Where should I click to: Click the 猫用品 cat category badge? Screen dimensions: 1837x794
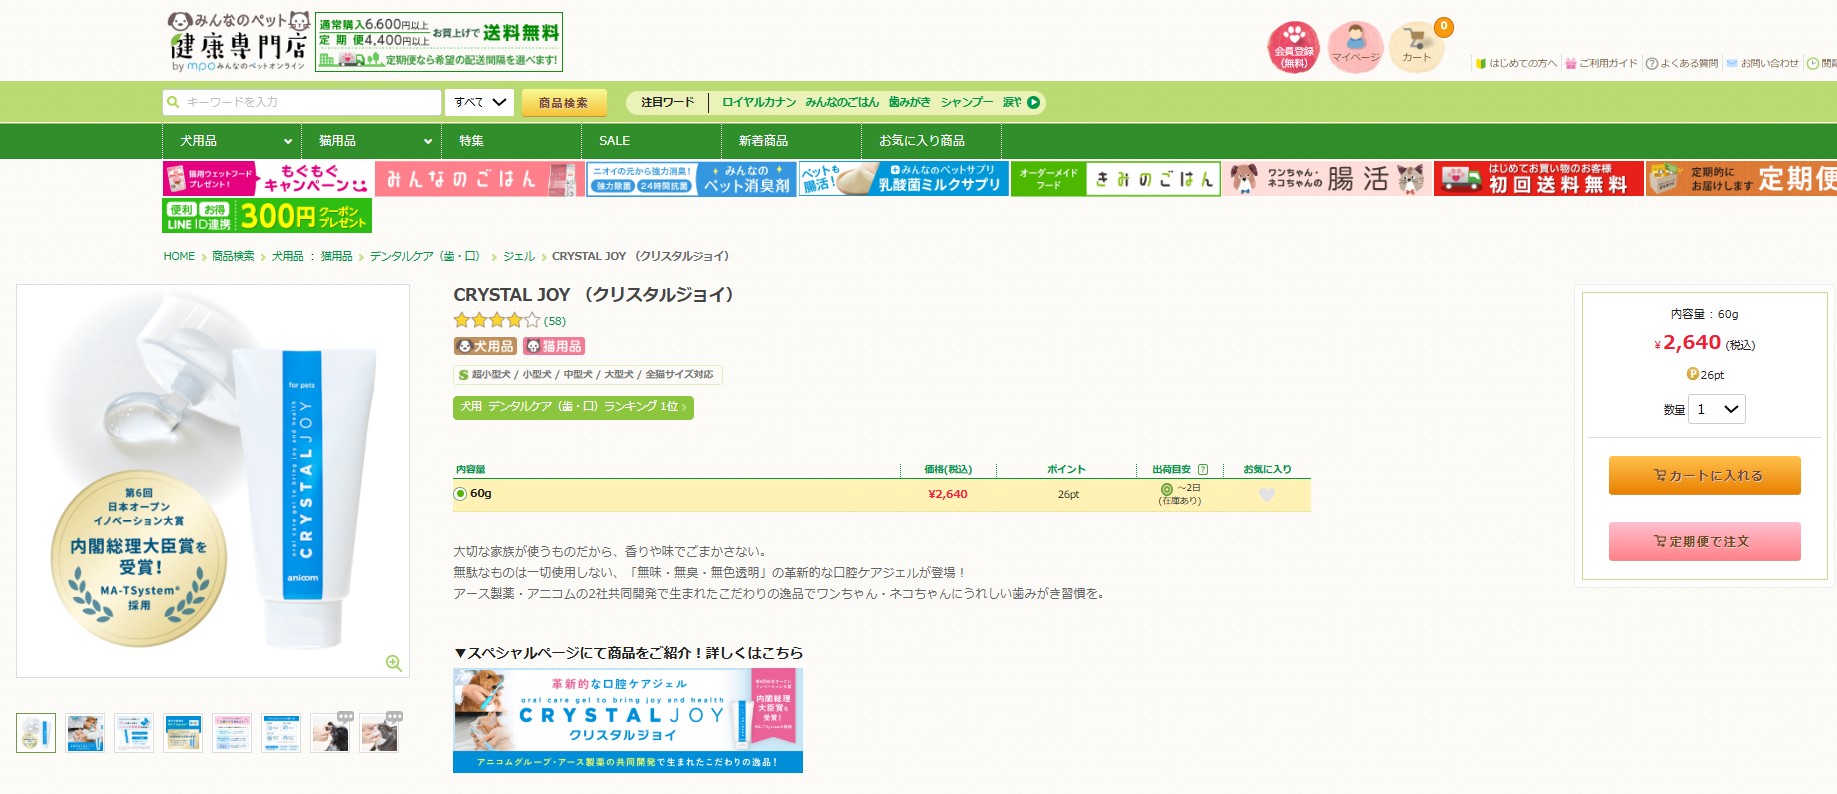coord(554,346)
